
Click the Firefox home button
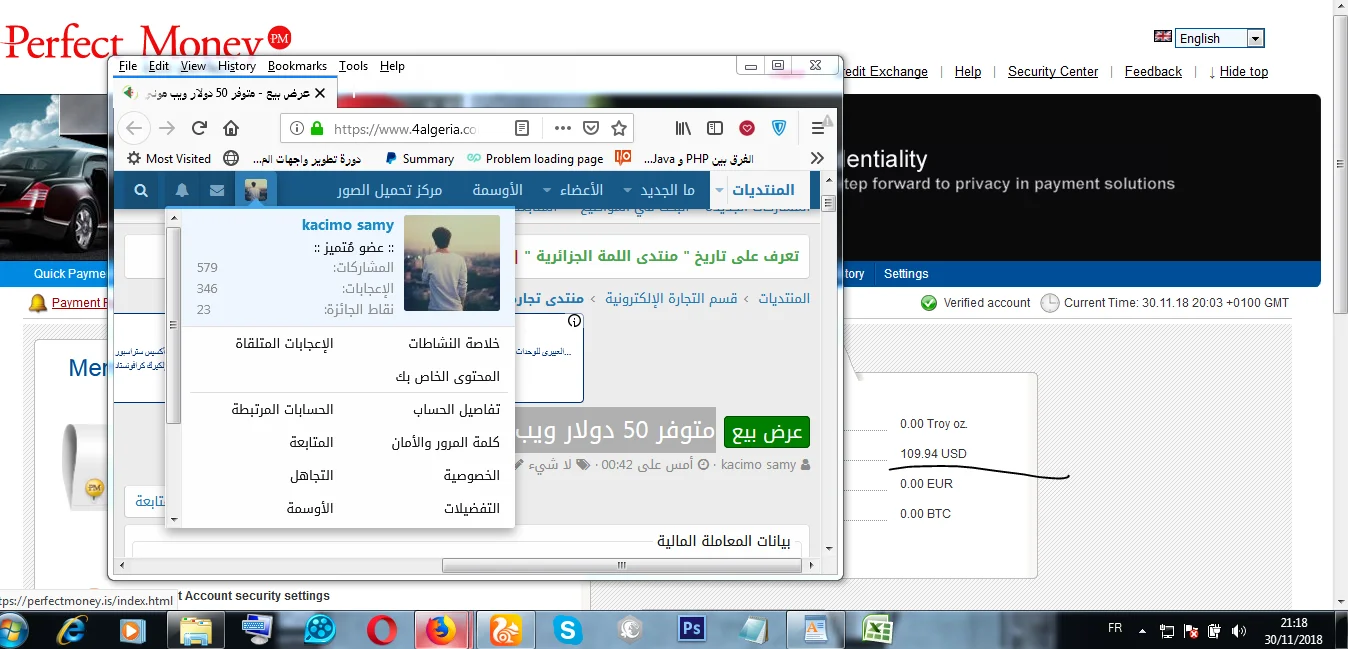pos(231,128)
